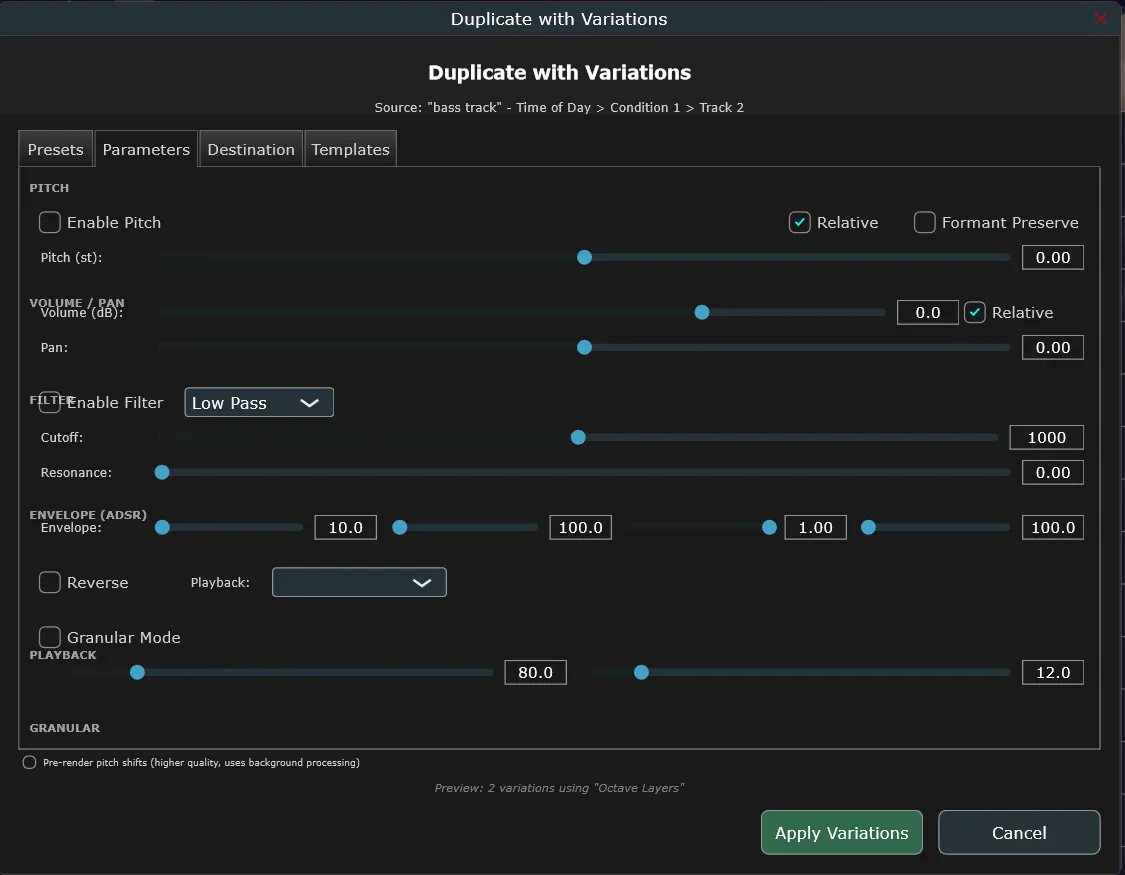The image size is (1125, 875).
Task: Click the Pitch (st) slider handle
Action: tap(585, 257)
